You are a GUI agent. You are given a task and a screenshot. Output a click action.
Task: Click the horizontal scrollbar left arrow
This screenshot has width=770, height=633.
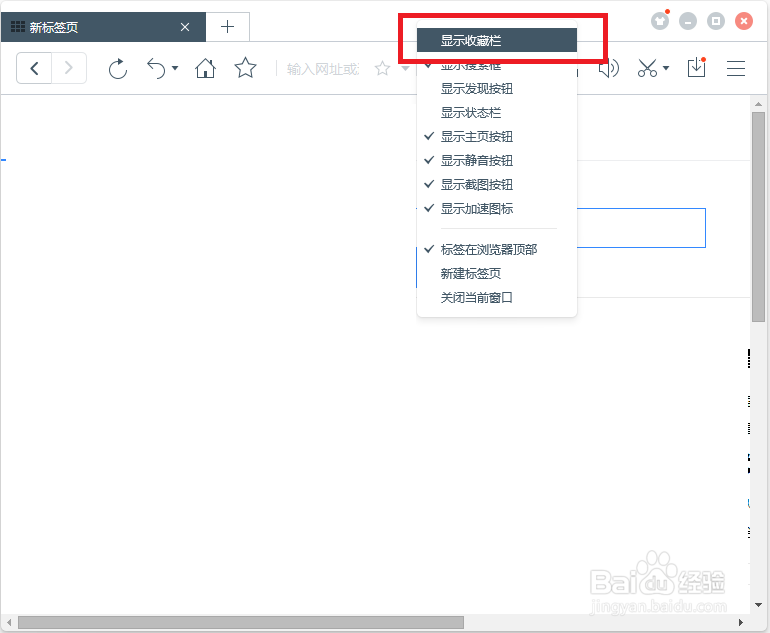(9, 622)
